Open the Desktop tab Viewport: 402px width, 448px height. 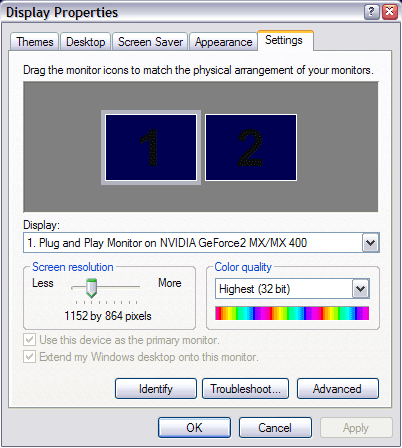coord(86,42)
